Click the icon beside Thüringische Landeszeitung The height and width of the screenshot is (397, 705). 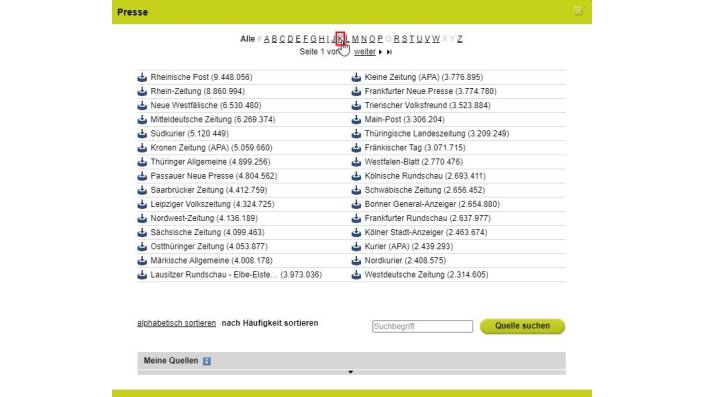[x=356, y=134]
